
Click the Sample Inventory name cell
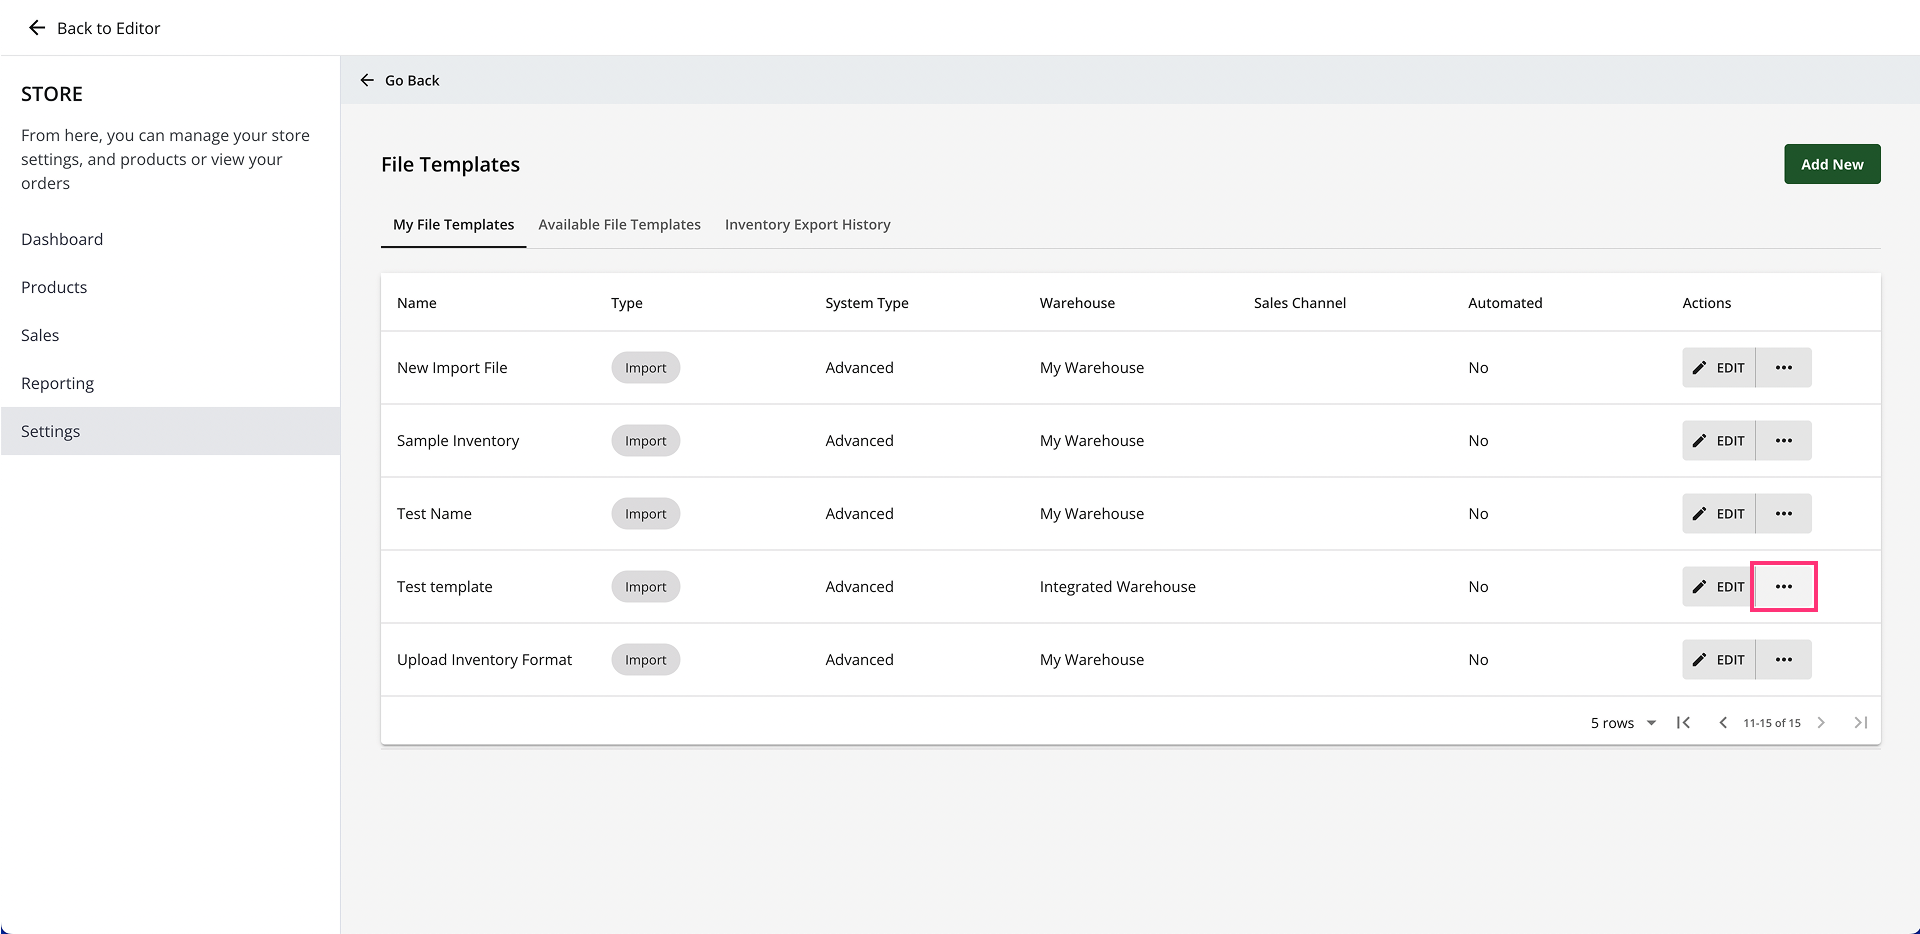point(458,441)
